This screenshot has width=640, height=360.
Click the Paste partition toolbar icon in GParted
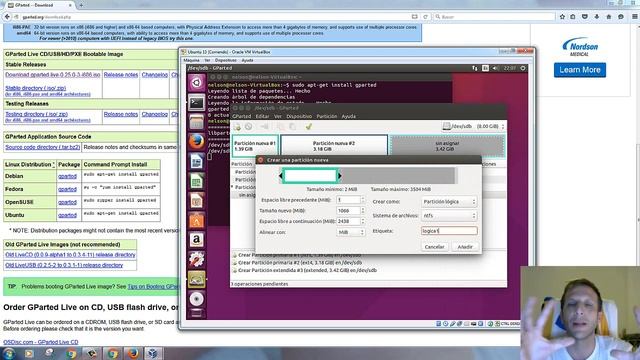[x=293, y=127]
